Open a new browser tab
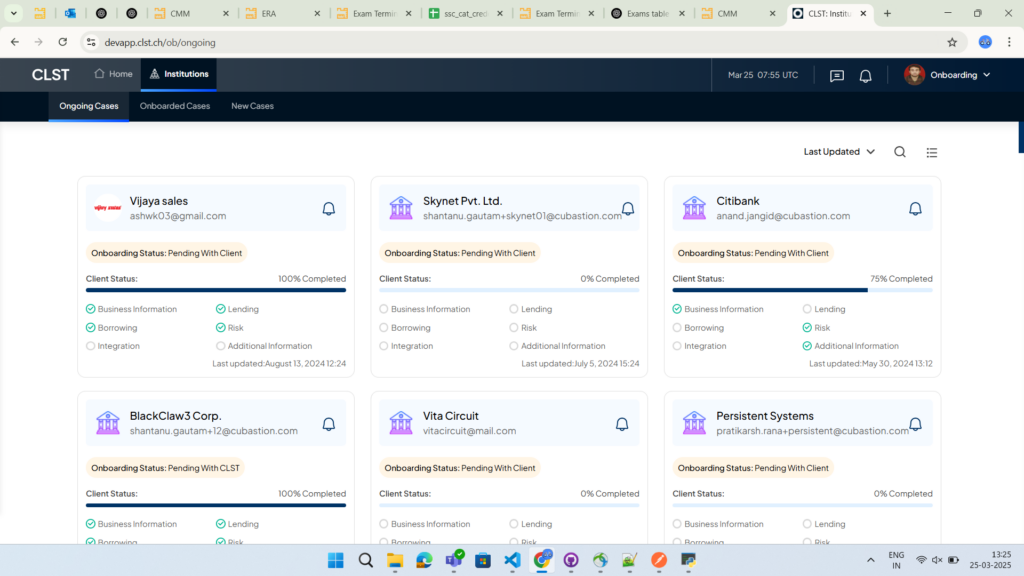1024x576 pixels. (x=887, y=13)
